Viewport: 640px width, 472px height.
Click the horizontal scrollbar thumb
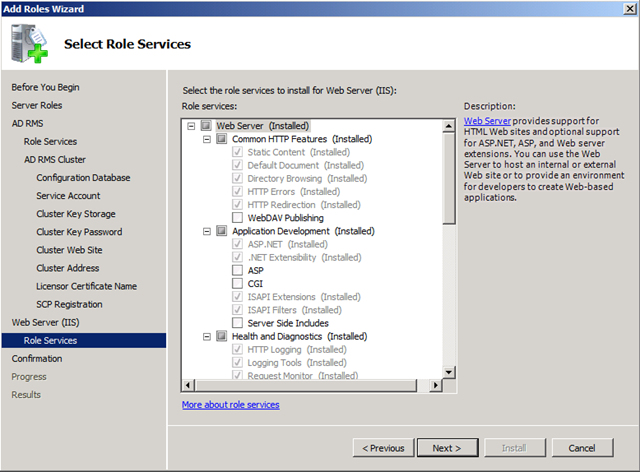(x=306, y=385)
